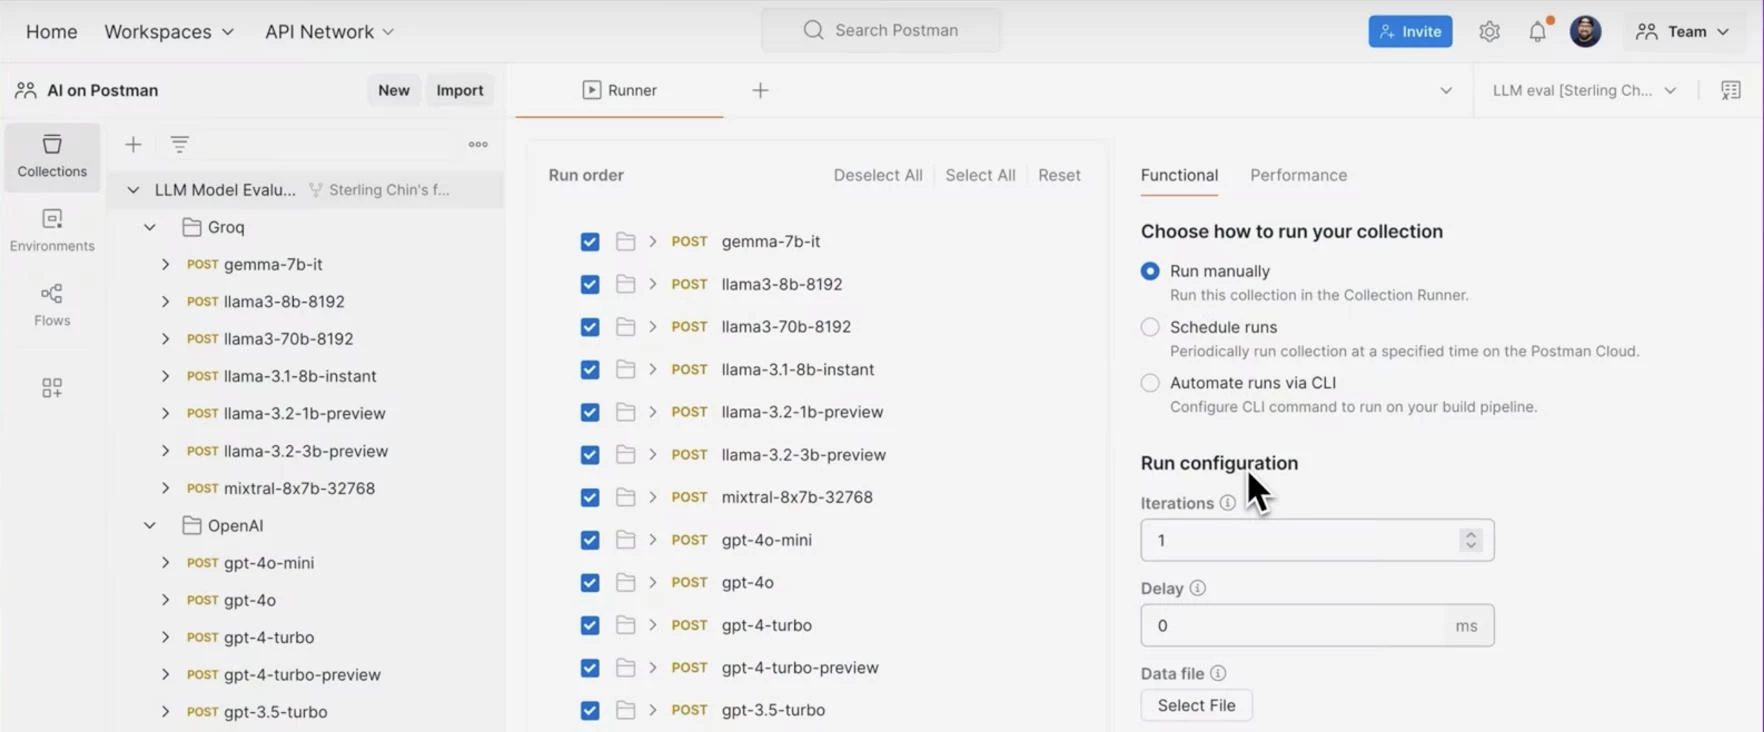The image size is (1764, 732).
Task: Click the folder icon in mixtral-8x7b-32768 run row
Action: [625, 497]
